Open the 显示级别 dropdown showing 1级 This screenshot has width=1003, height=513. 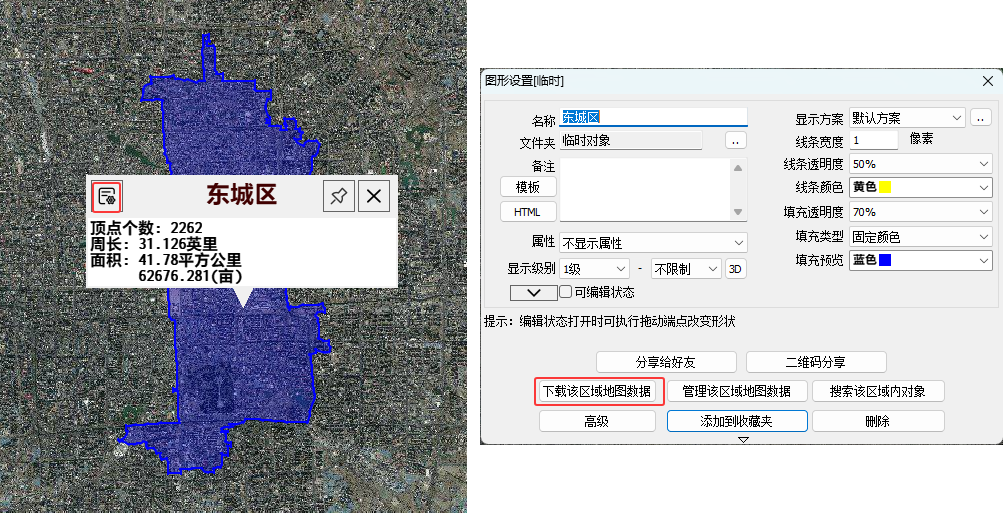point(595,269)
